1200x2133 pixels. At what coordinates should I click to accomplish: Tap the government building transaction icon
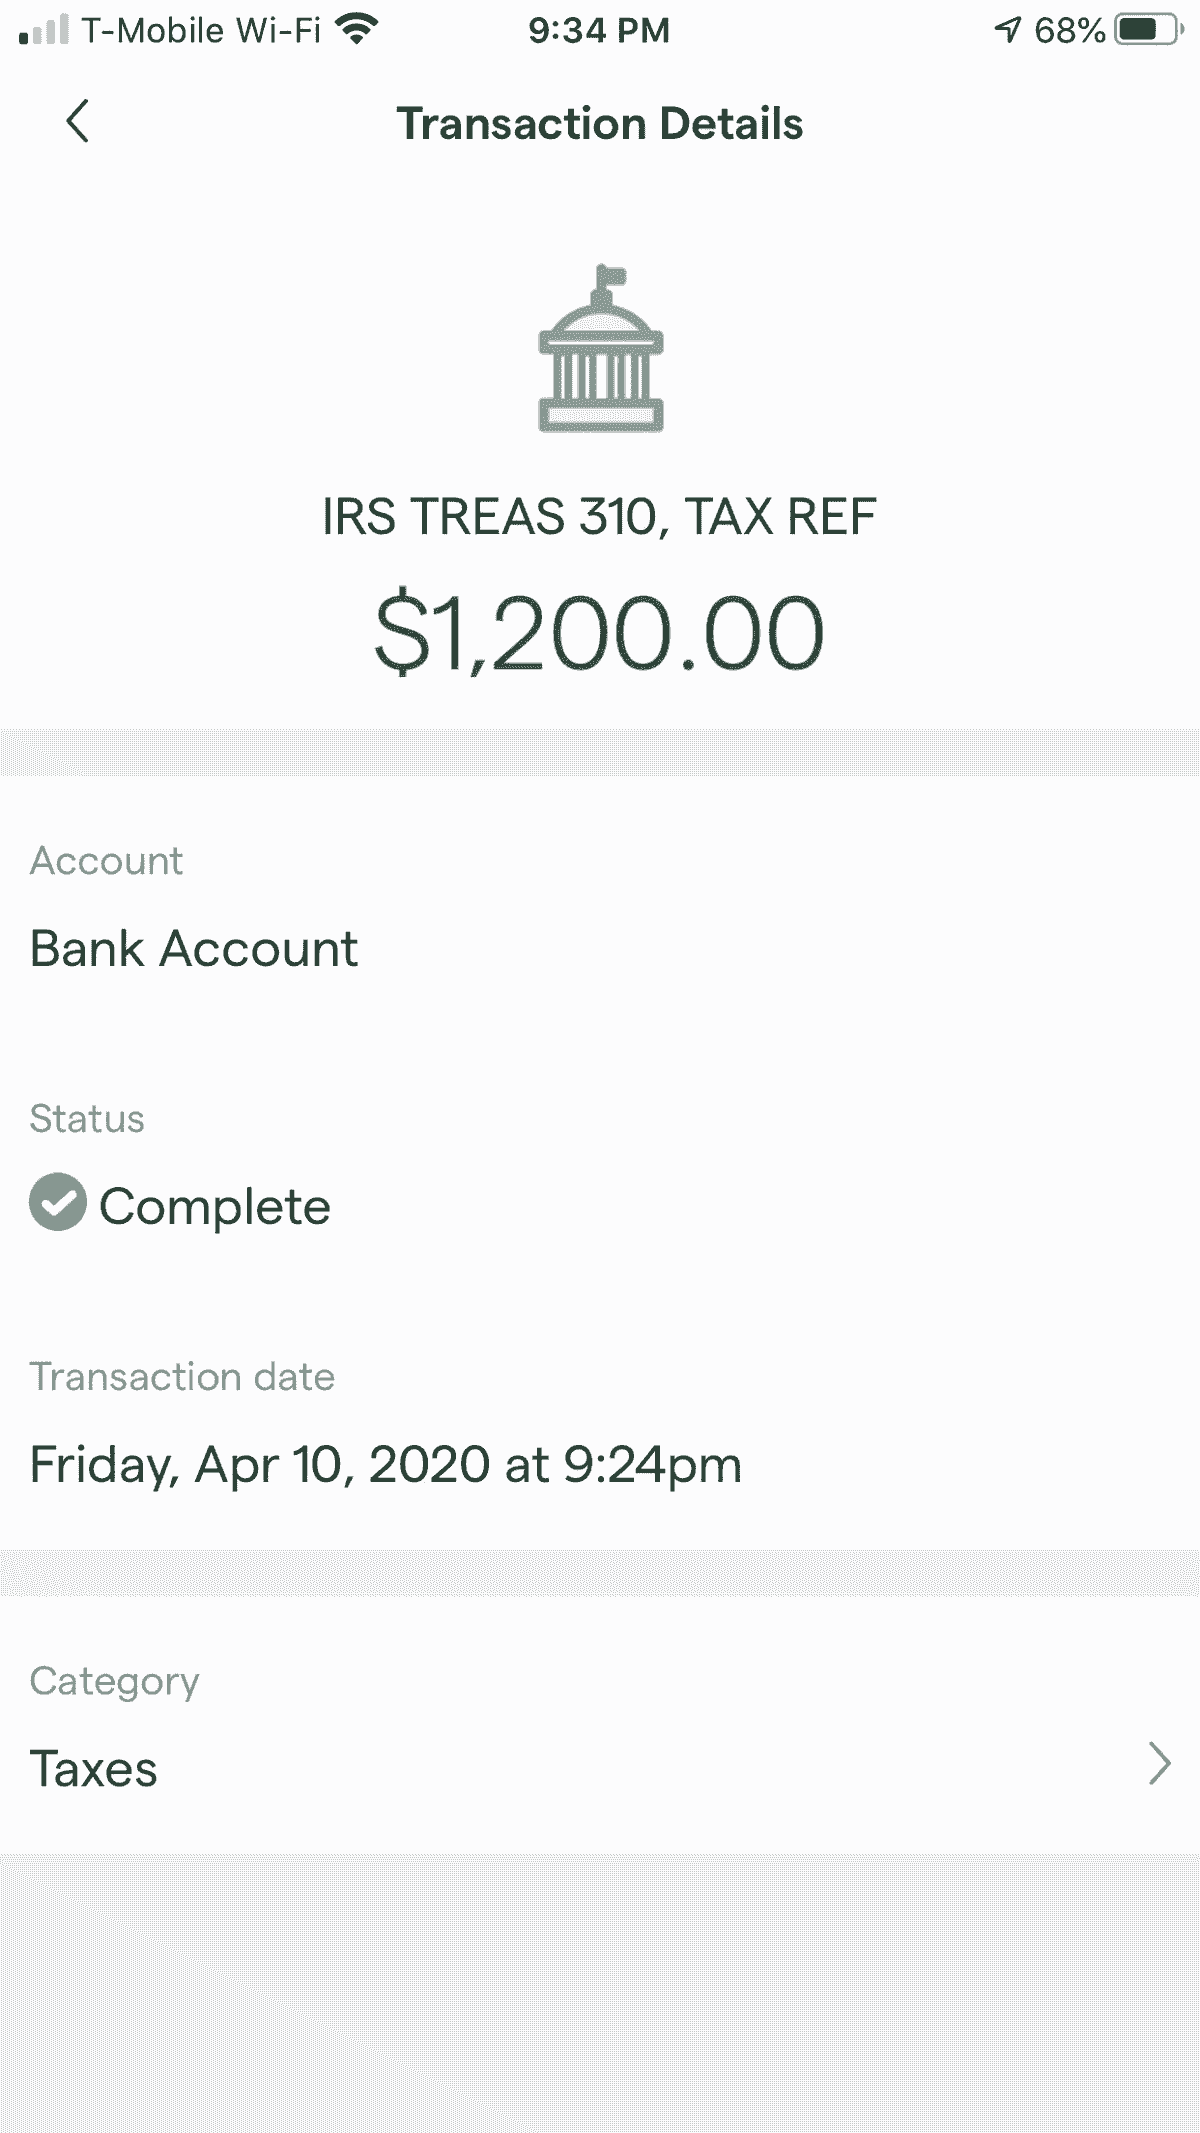click(x=600, y=350)
